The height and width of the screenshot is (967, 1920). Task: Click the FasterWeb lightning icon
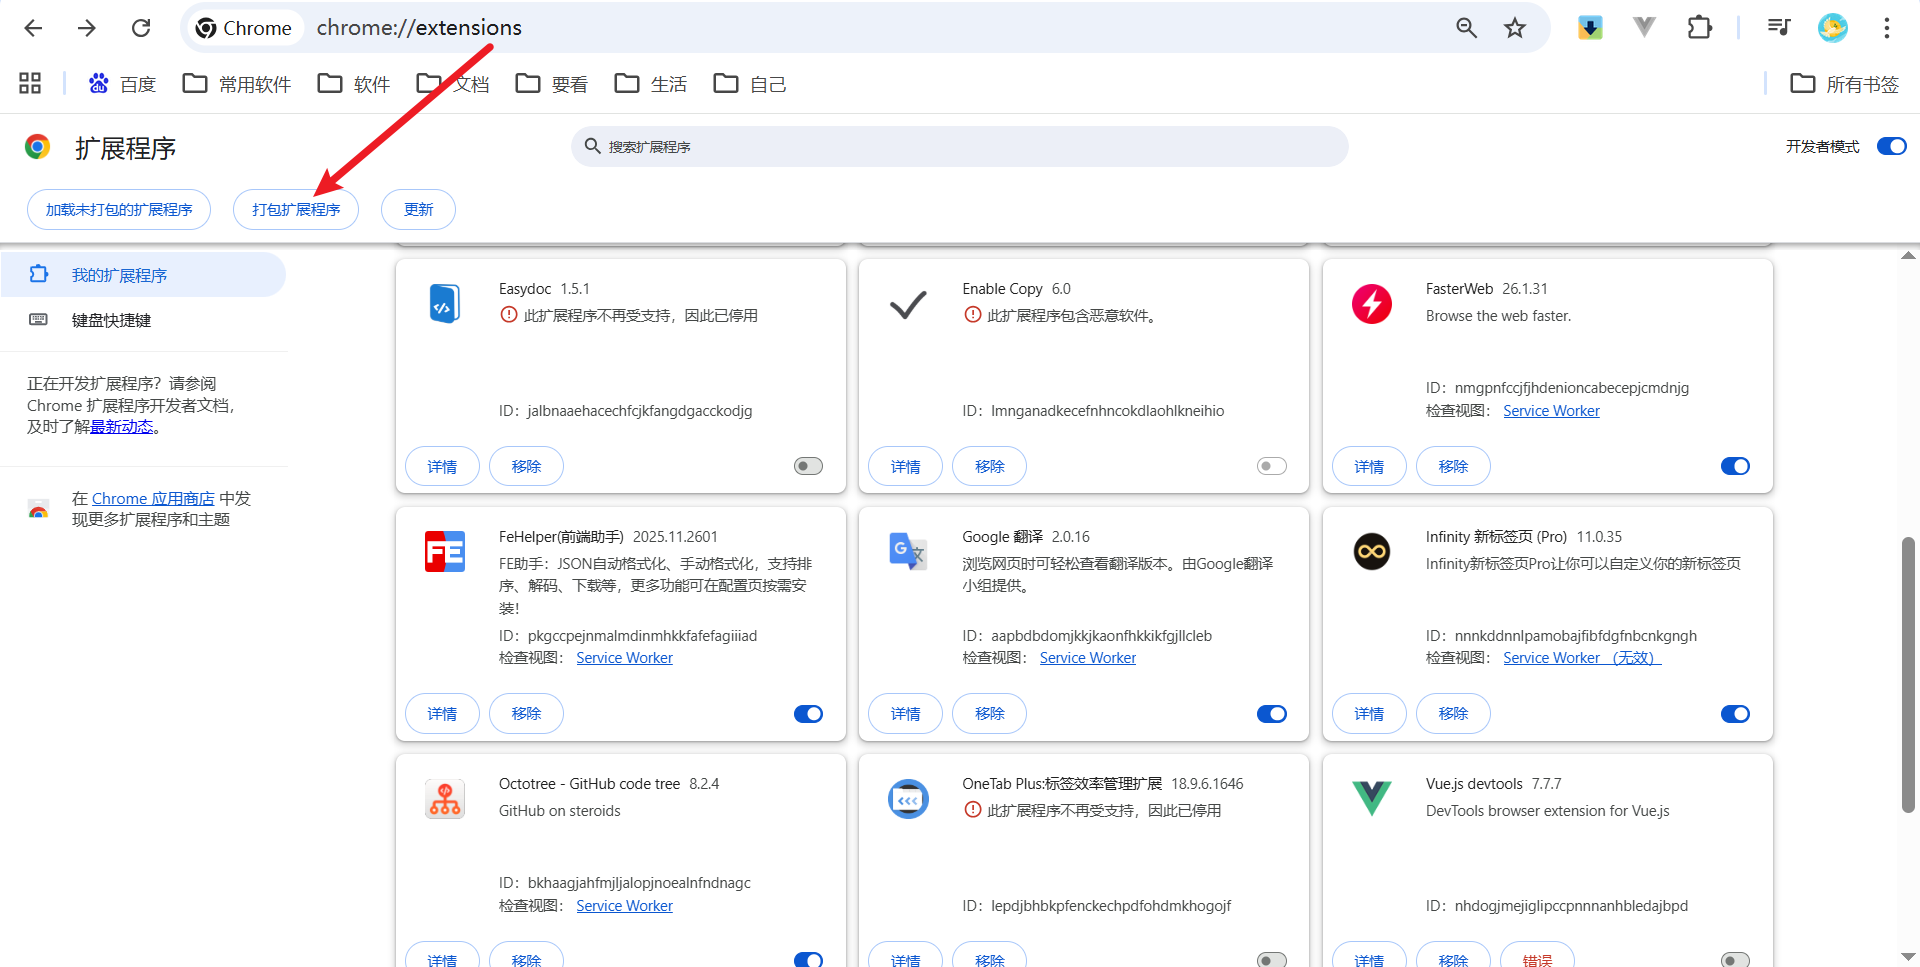click(x=1372, y=303)
